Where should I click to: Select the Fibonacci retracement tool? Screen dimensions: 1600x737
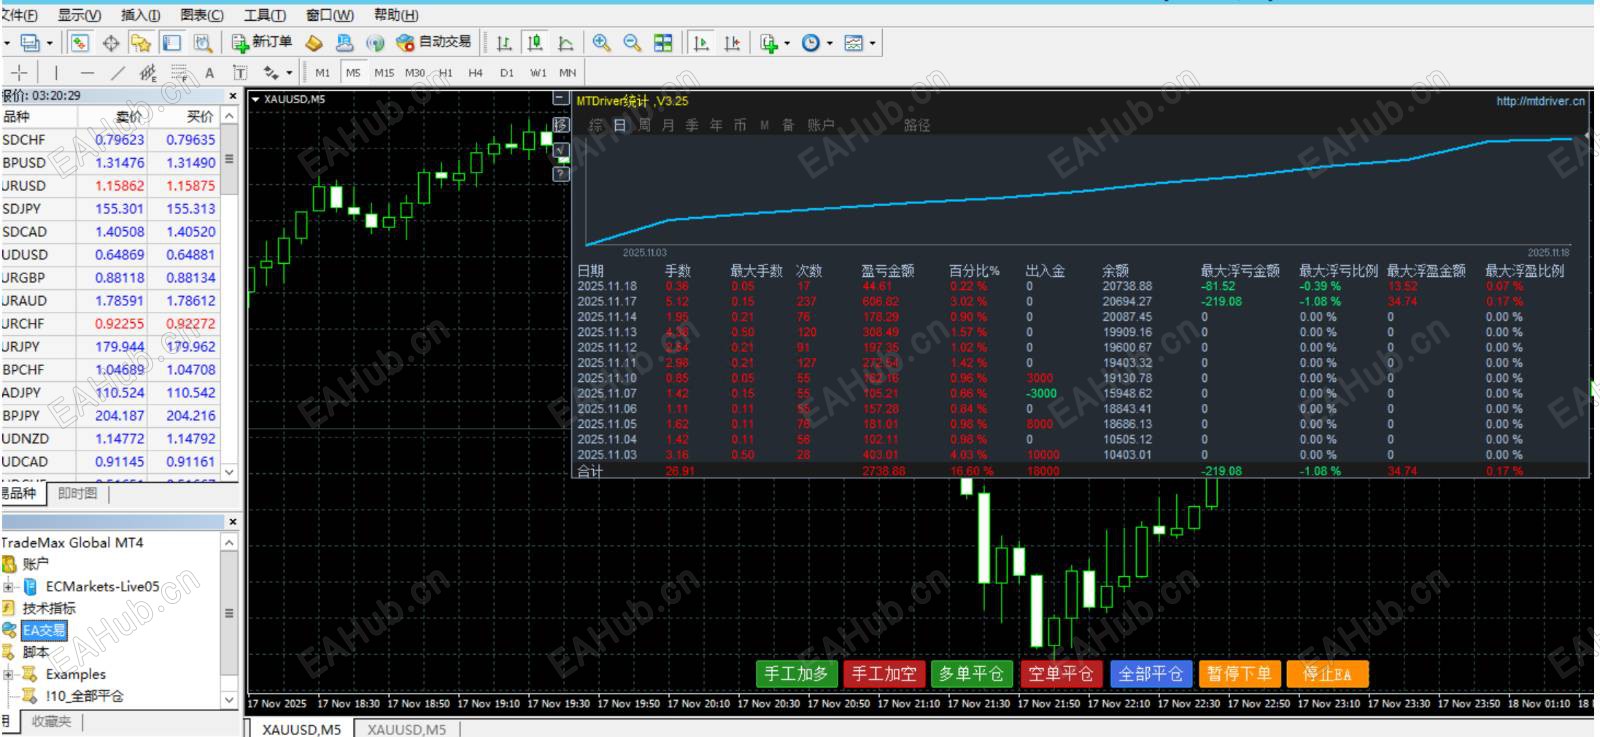(x=179, y=72)
